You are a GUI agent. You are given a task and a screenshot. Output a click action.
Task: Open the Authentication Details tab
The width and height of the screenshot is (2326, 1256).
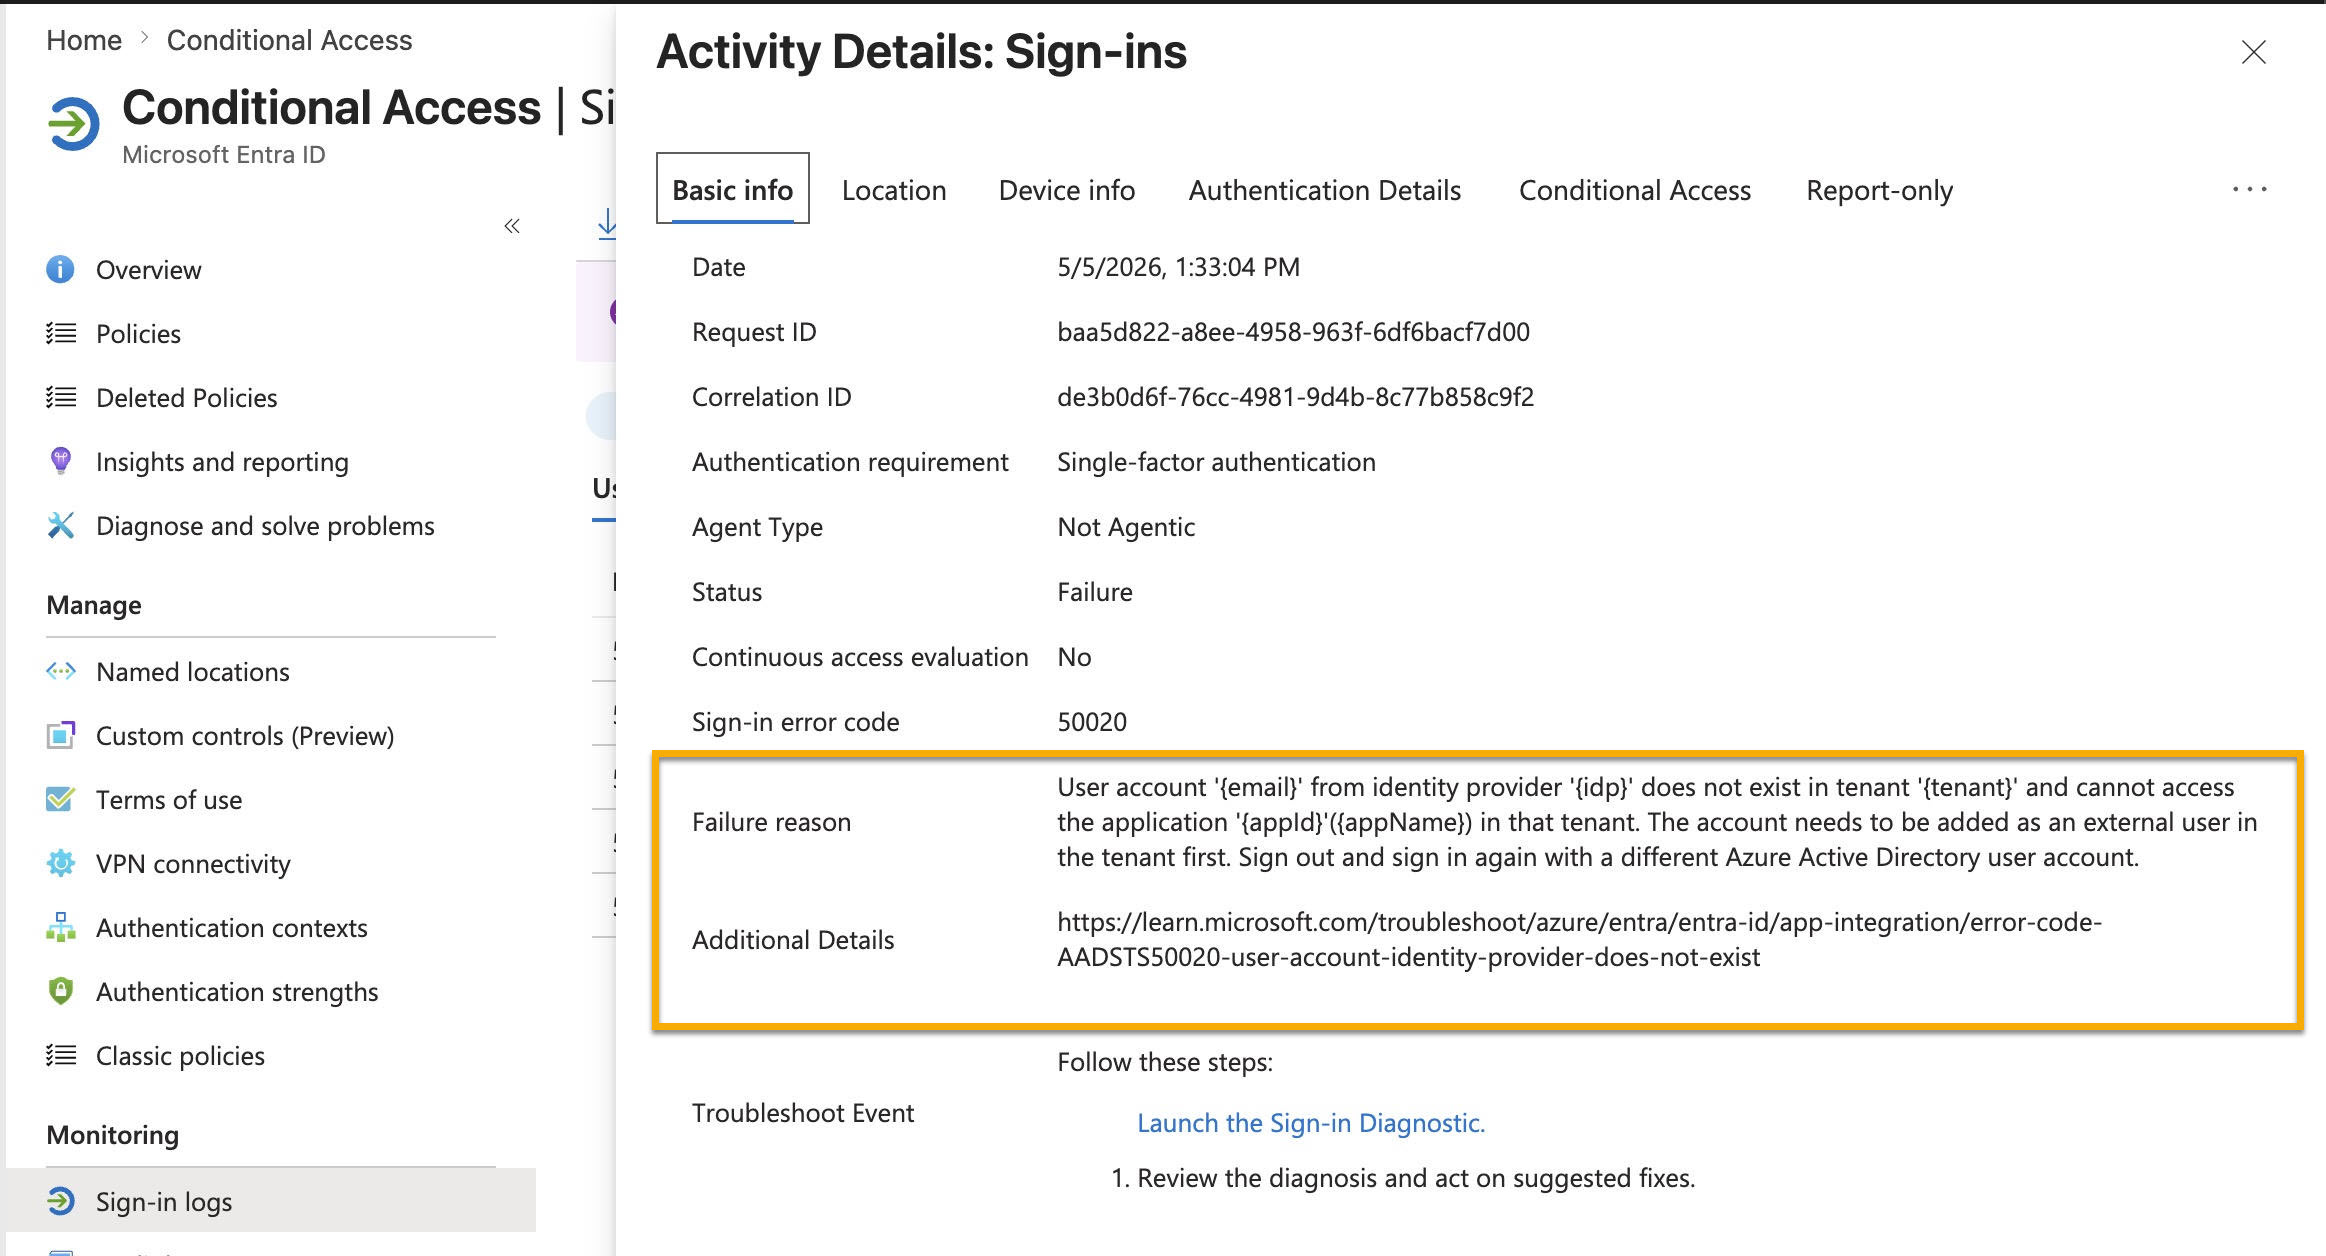point(1325,190)
